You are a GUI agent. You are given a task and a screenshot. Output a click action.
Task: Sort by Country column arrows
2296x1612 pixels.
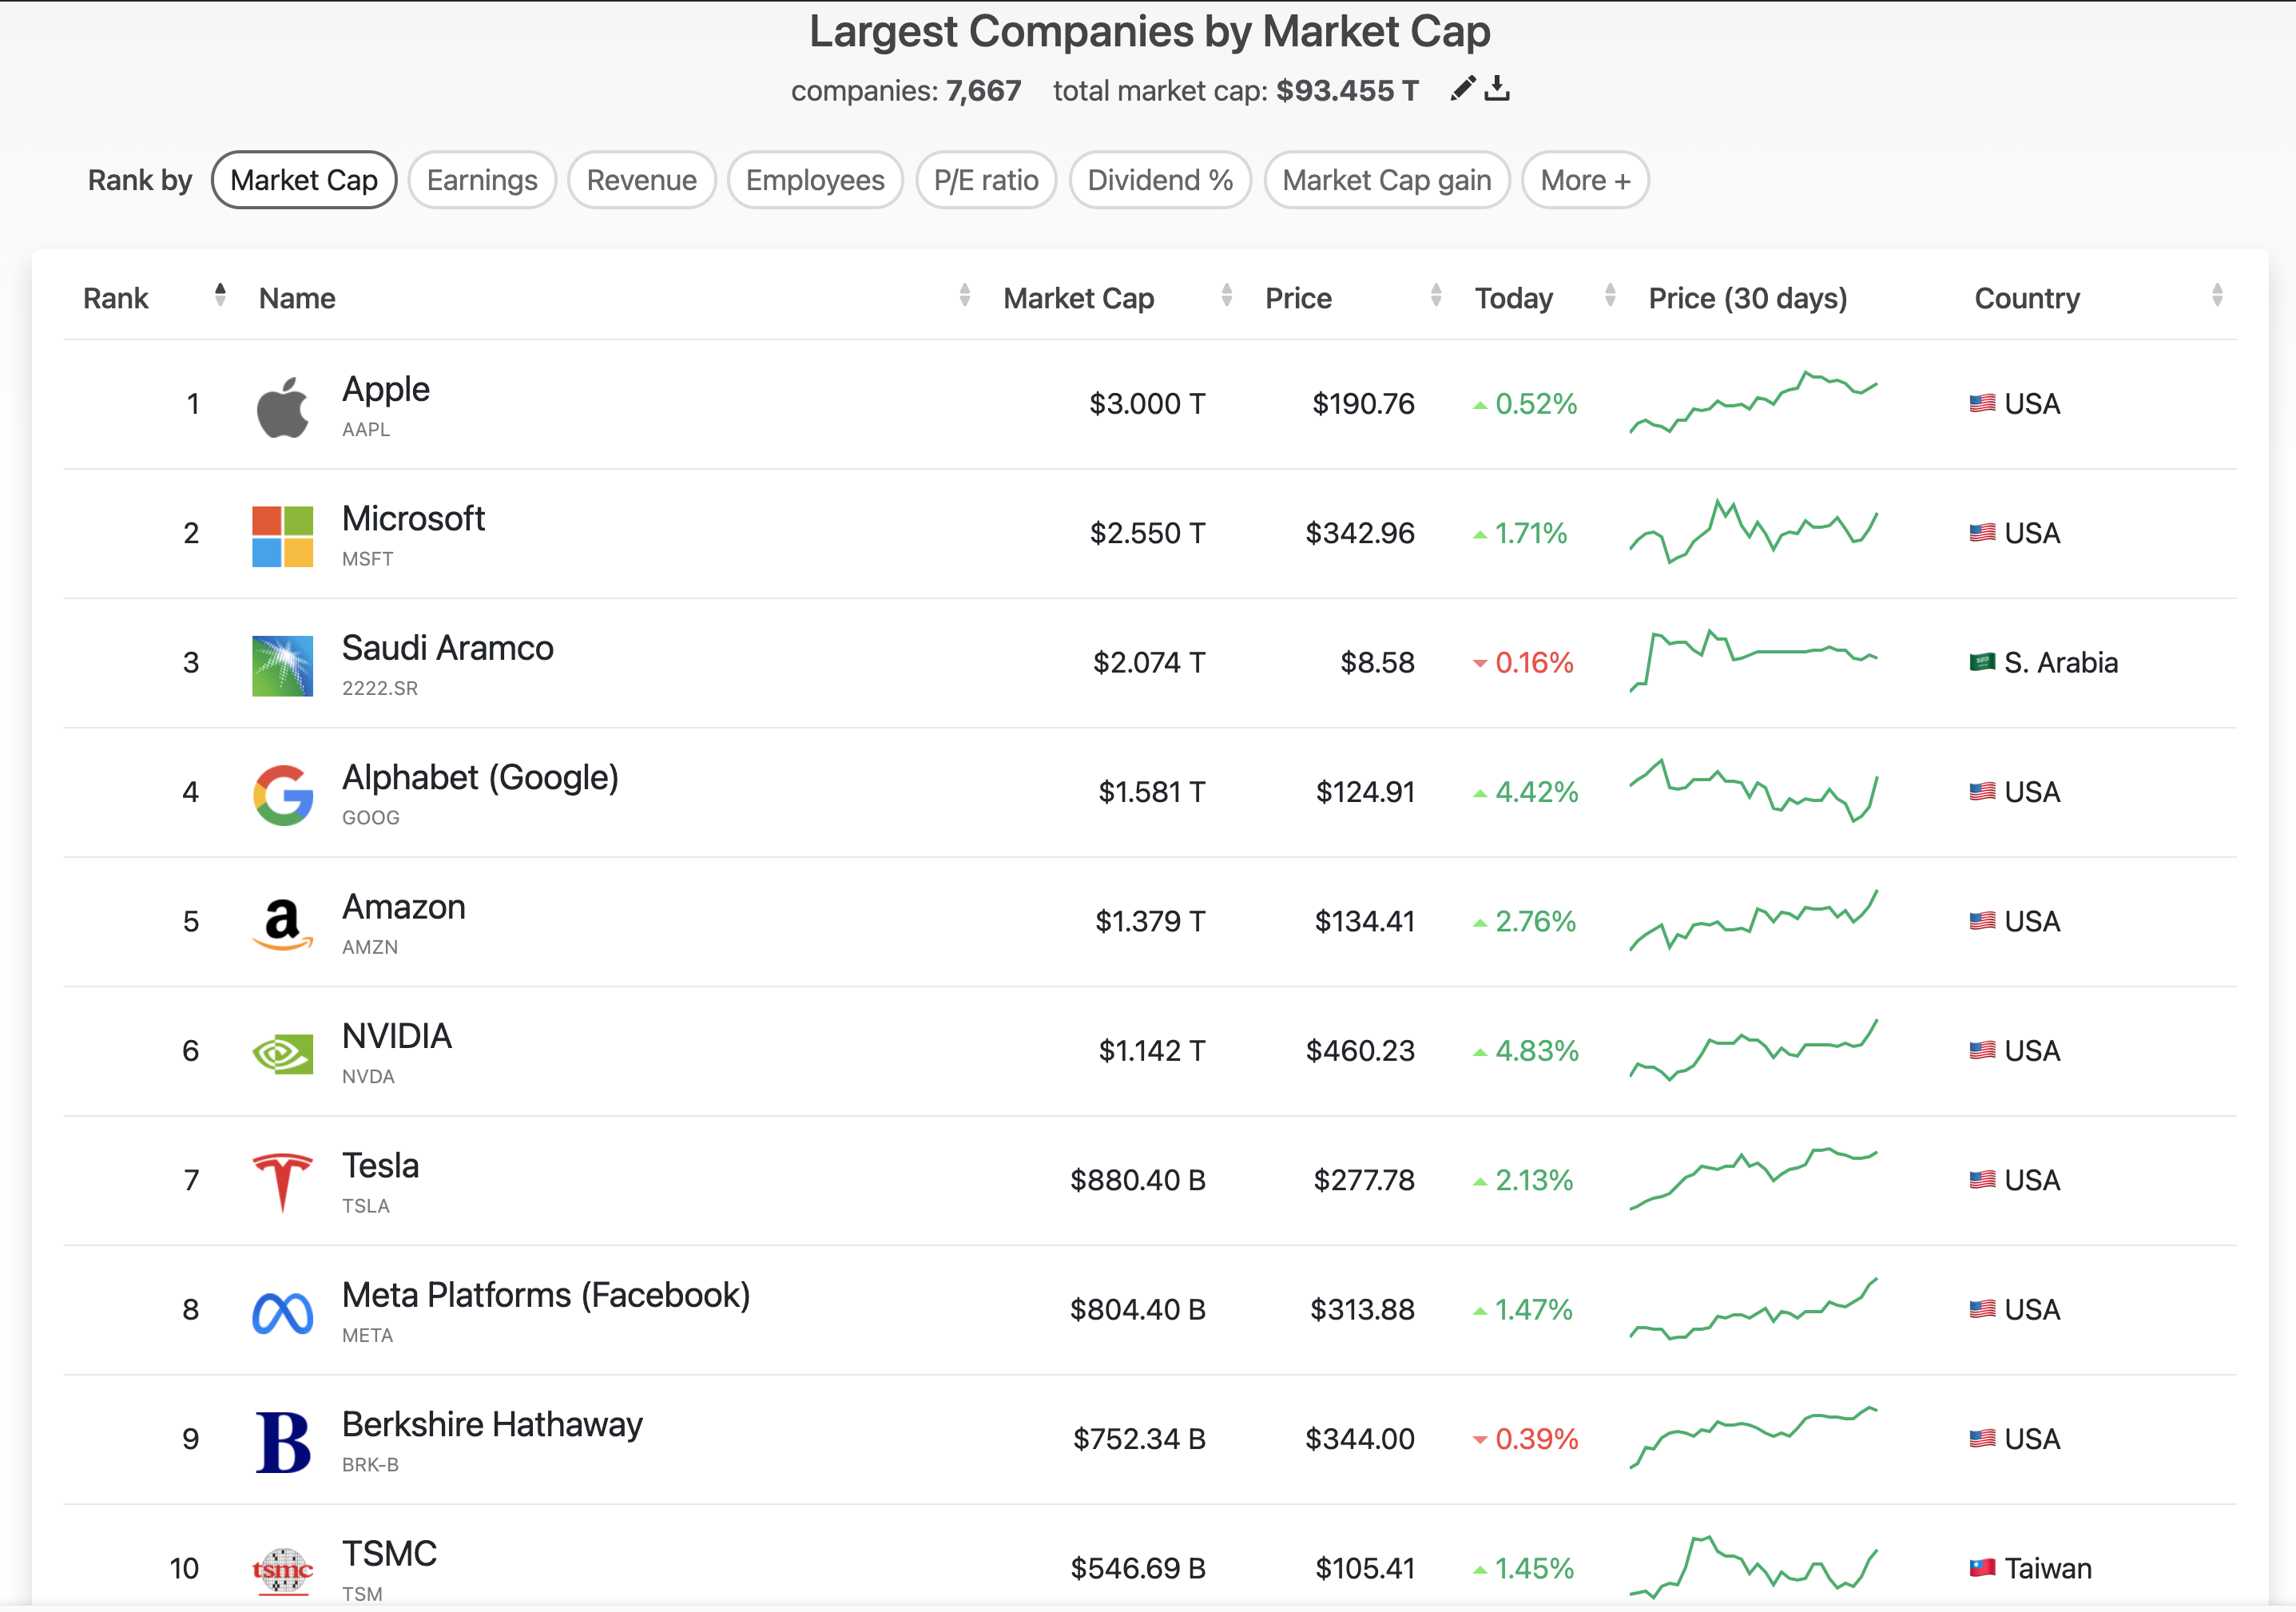pyautogui.click(x=2217, y=295)
